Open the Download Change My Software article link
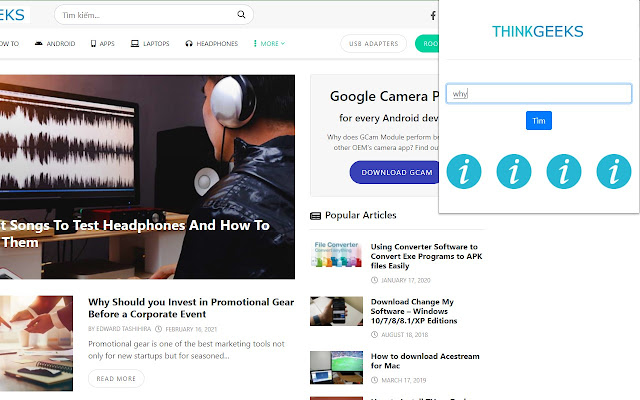This screenshot has height=400, width=640. point(414,311)
